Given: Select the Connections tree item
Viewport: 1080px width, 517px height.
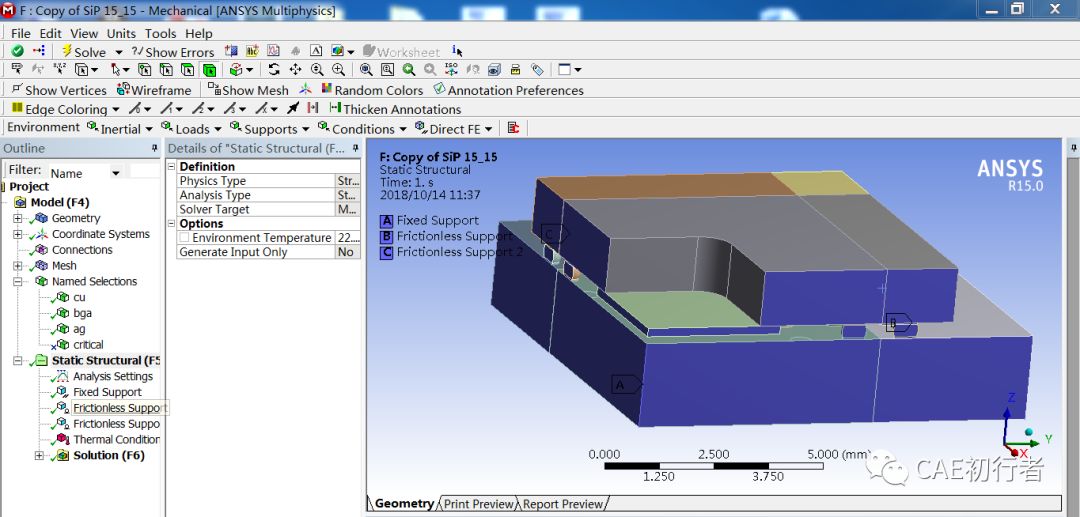Looking at the screenshot, I should tap(82, 250).
